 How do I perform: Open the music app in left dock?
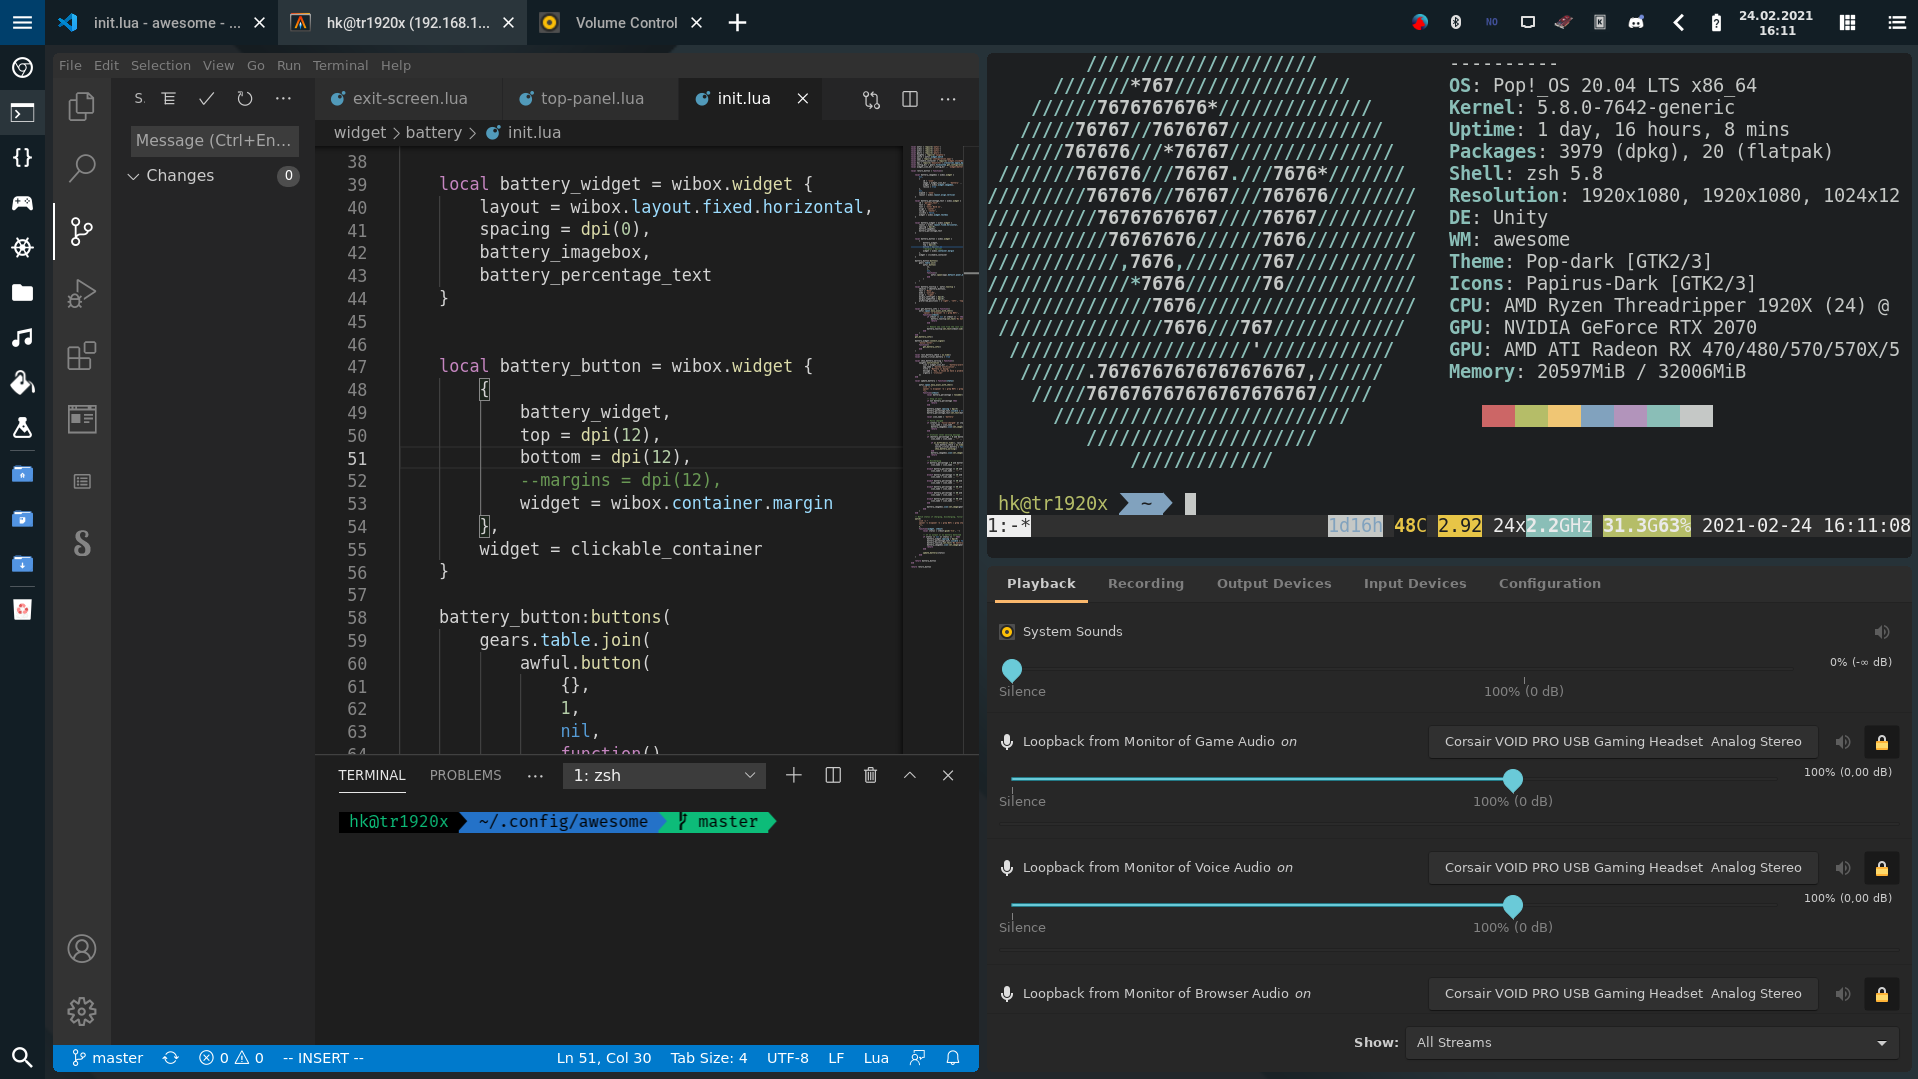click(22, 338)
